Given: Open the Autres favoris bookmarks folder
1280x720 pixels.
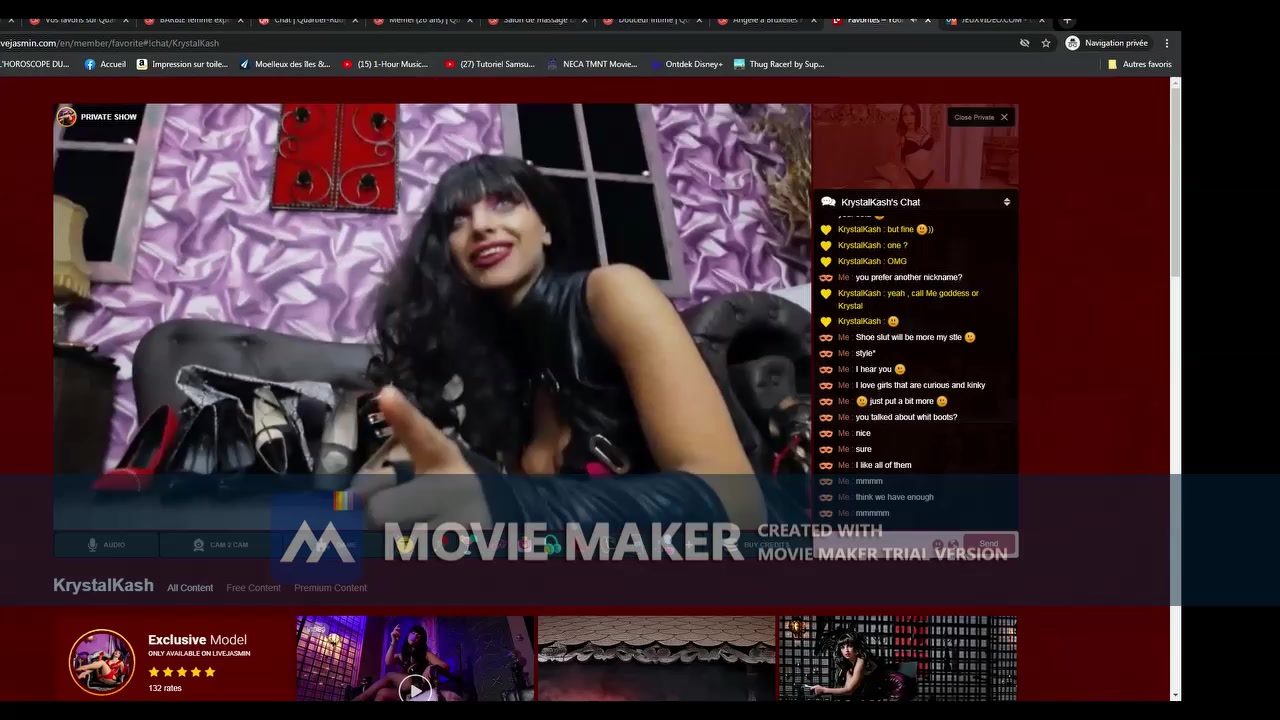Looking at the screenshot, I should pos(1139,64).
